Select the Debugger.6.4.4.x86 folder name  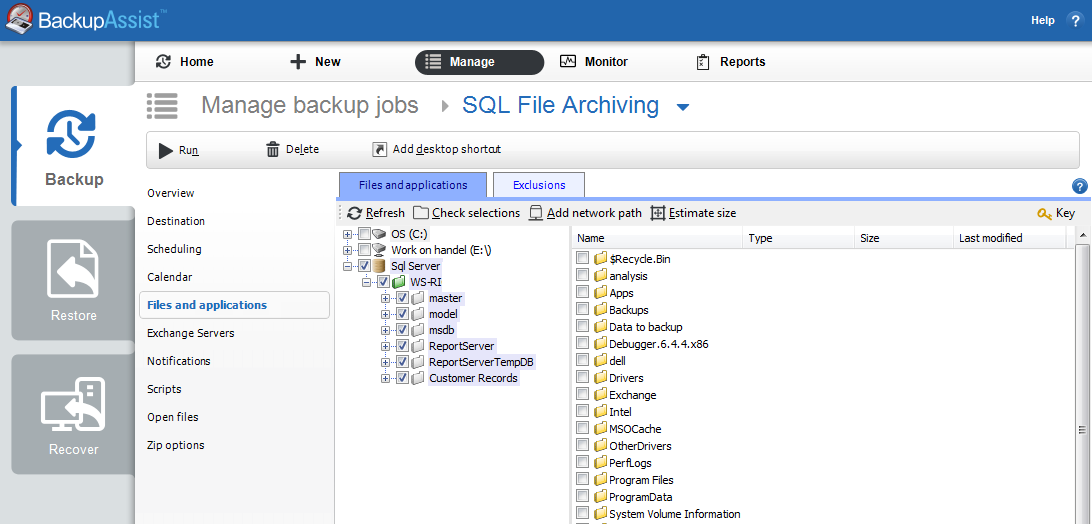point(659,344)
